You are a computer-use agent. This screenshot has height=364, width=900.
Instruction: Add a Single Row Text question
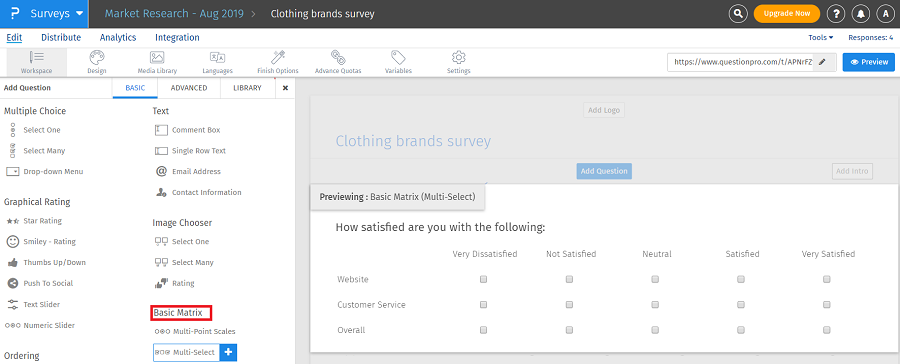point(191,151)
